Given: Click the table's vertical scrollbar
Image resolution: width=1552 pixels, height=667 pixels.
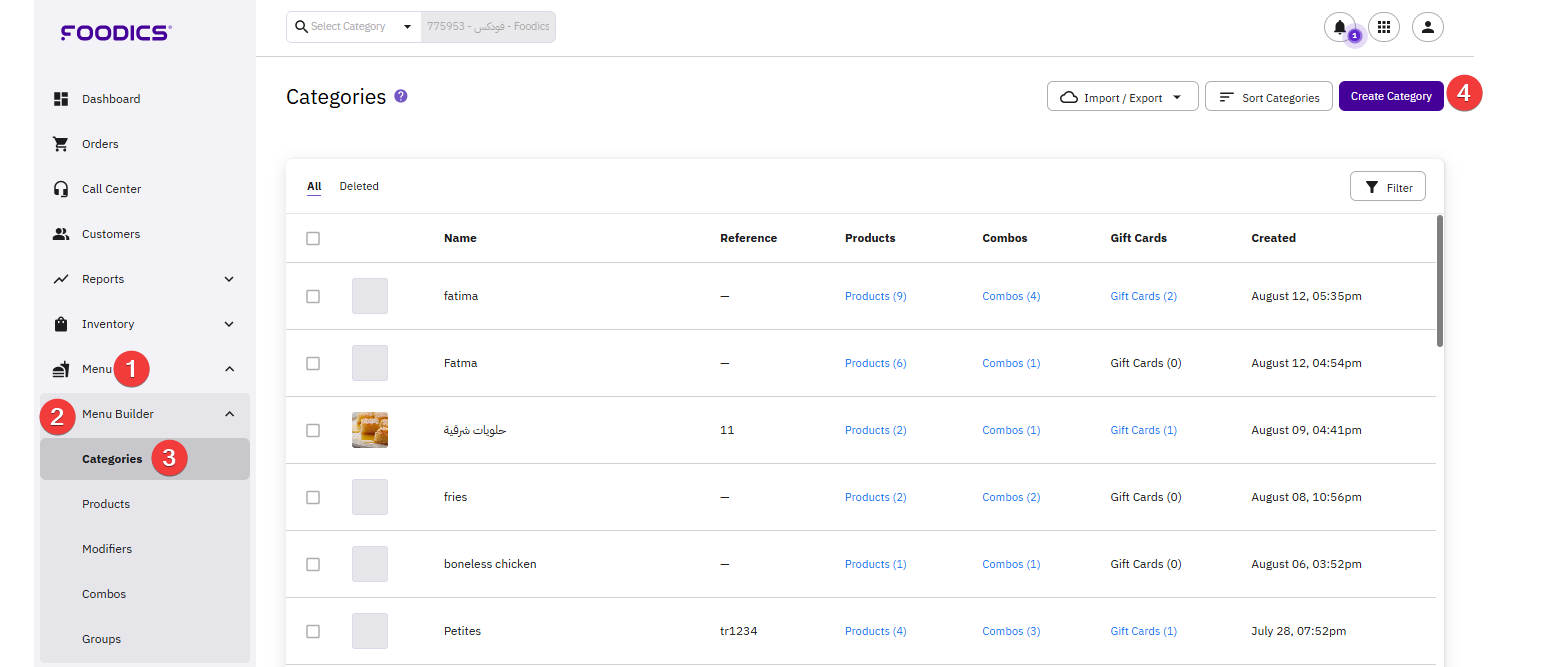Looking at the screenshot, I should [1439, 281].
